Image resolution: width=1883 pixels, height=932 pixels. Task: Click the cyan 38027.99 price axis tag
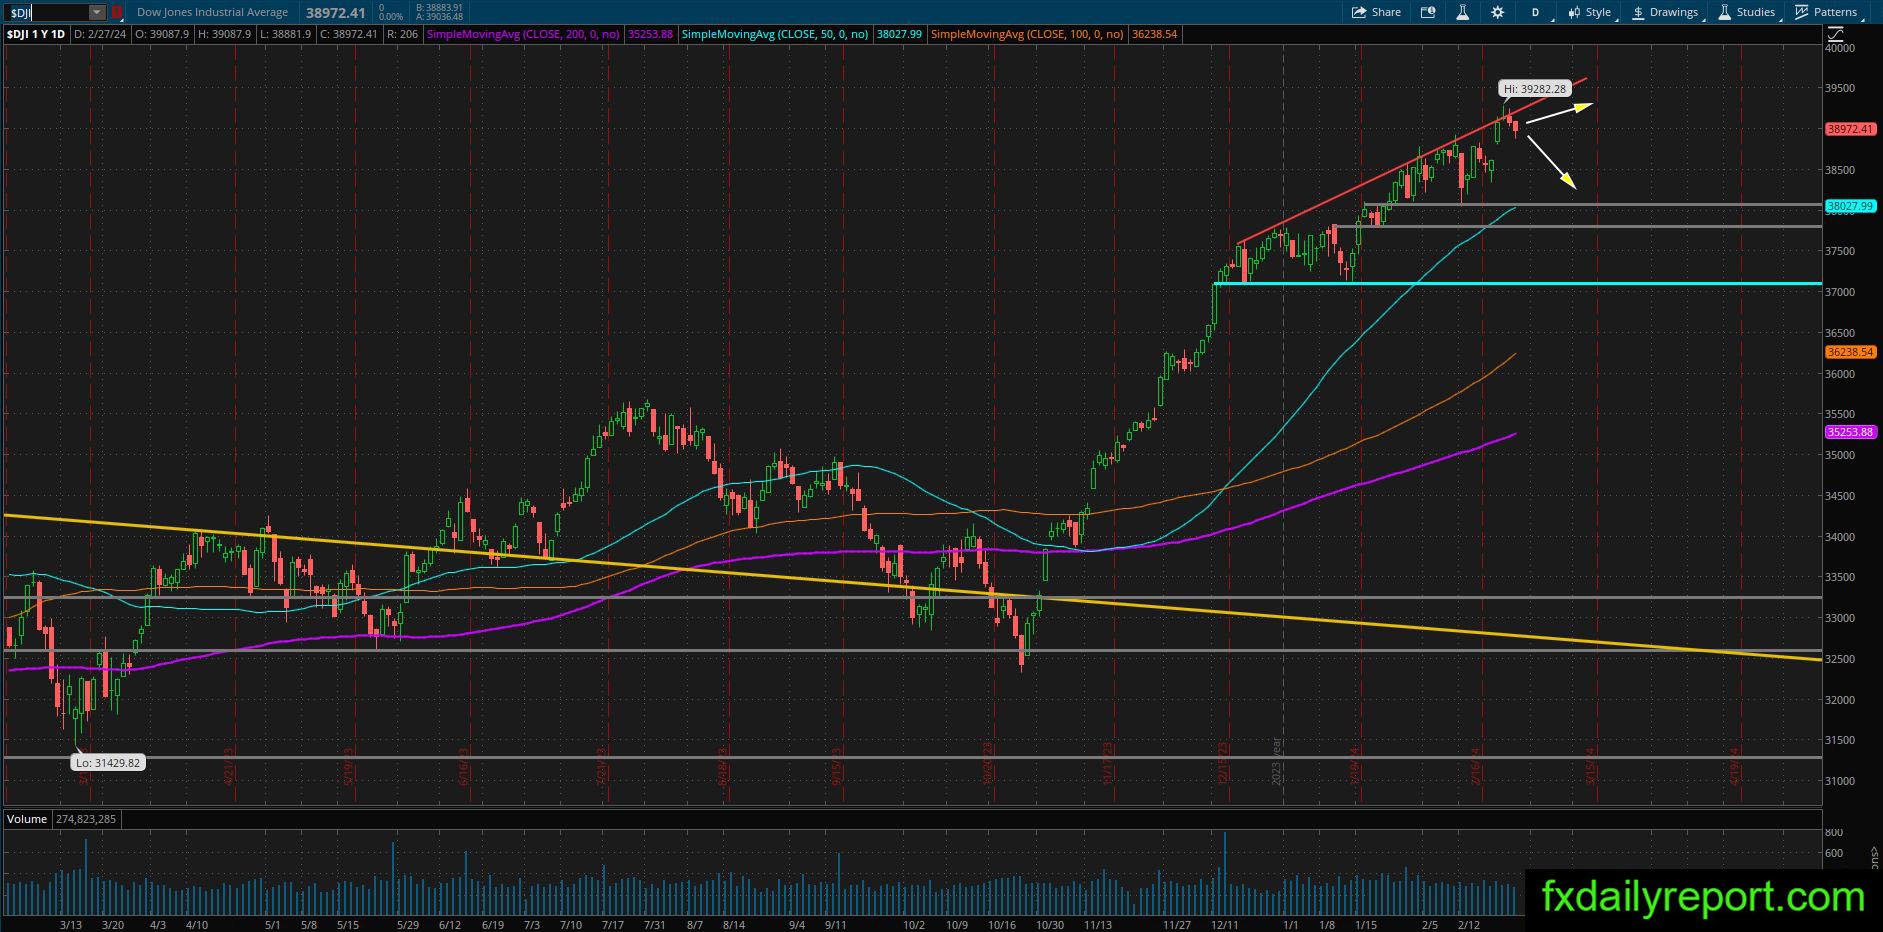tap(1850, 207)
